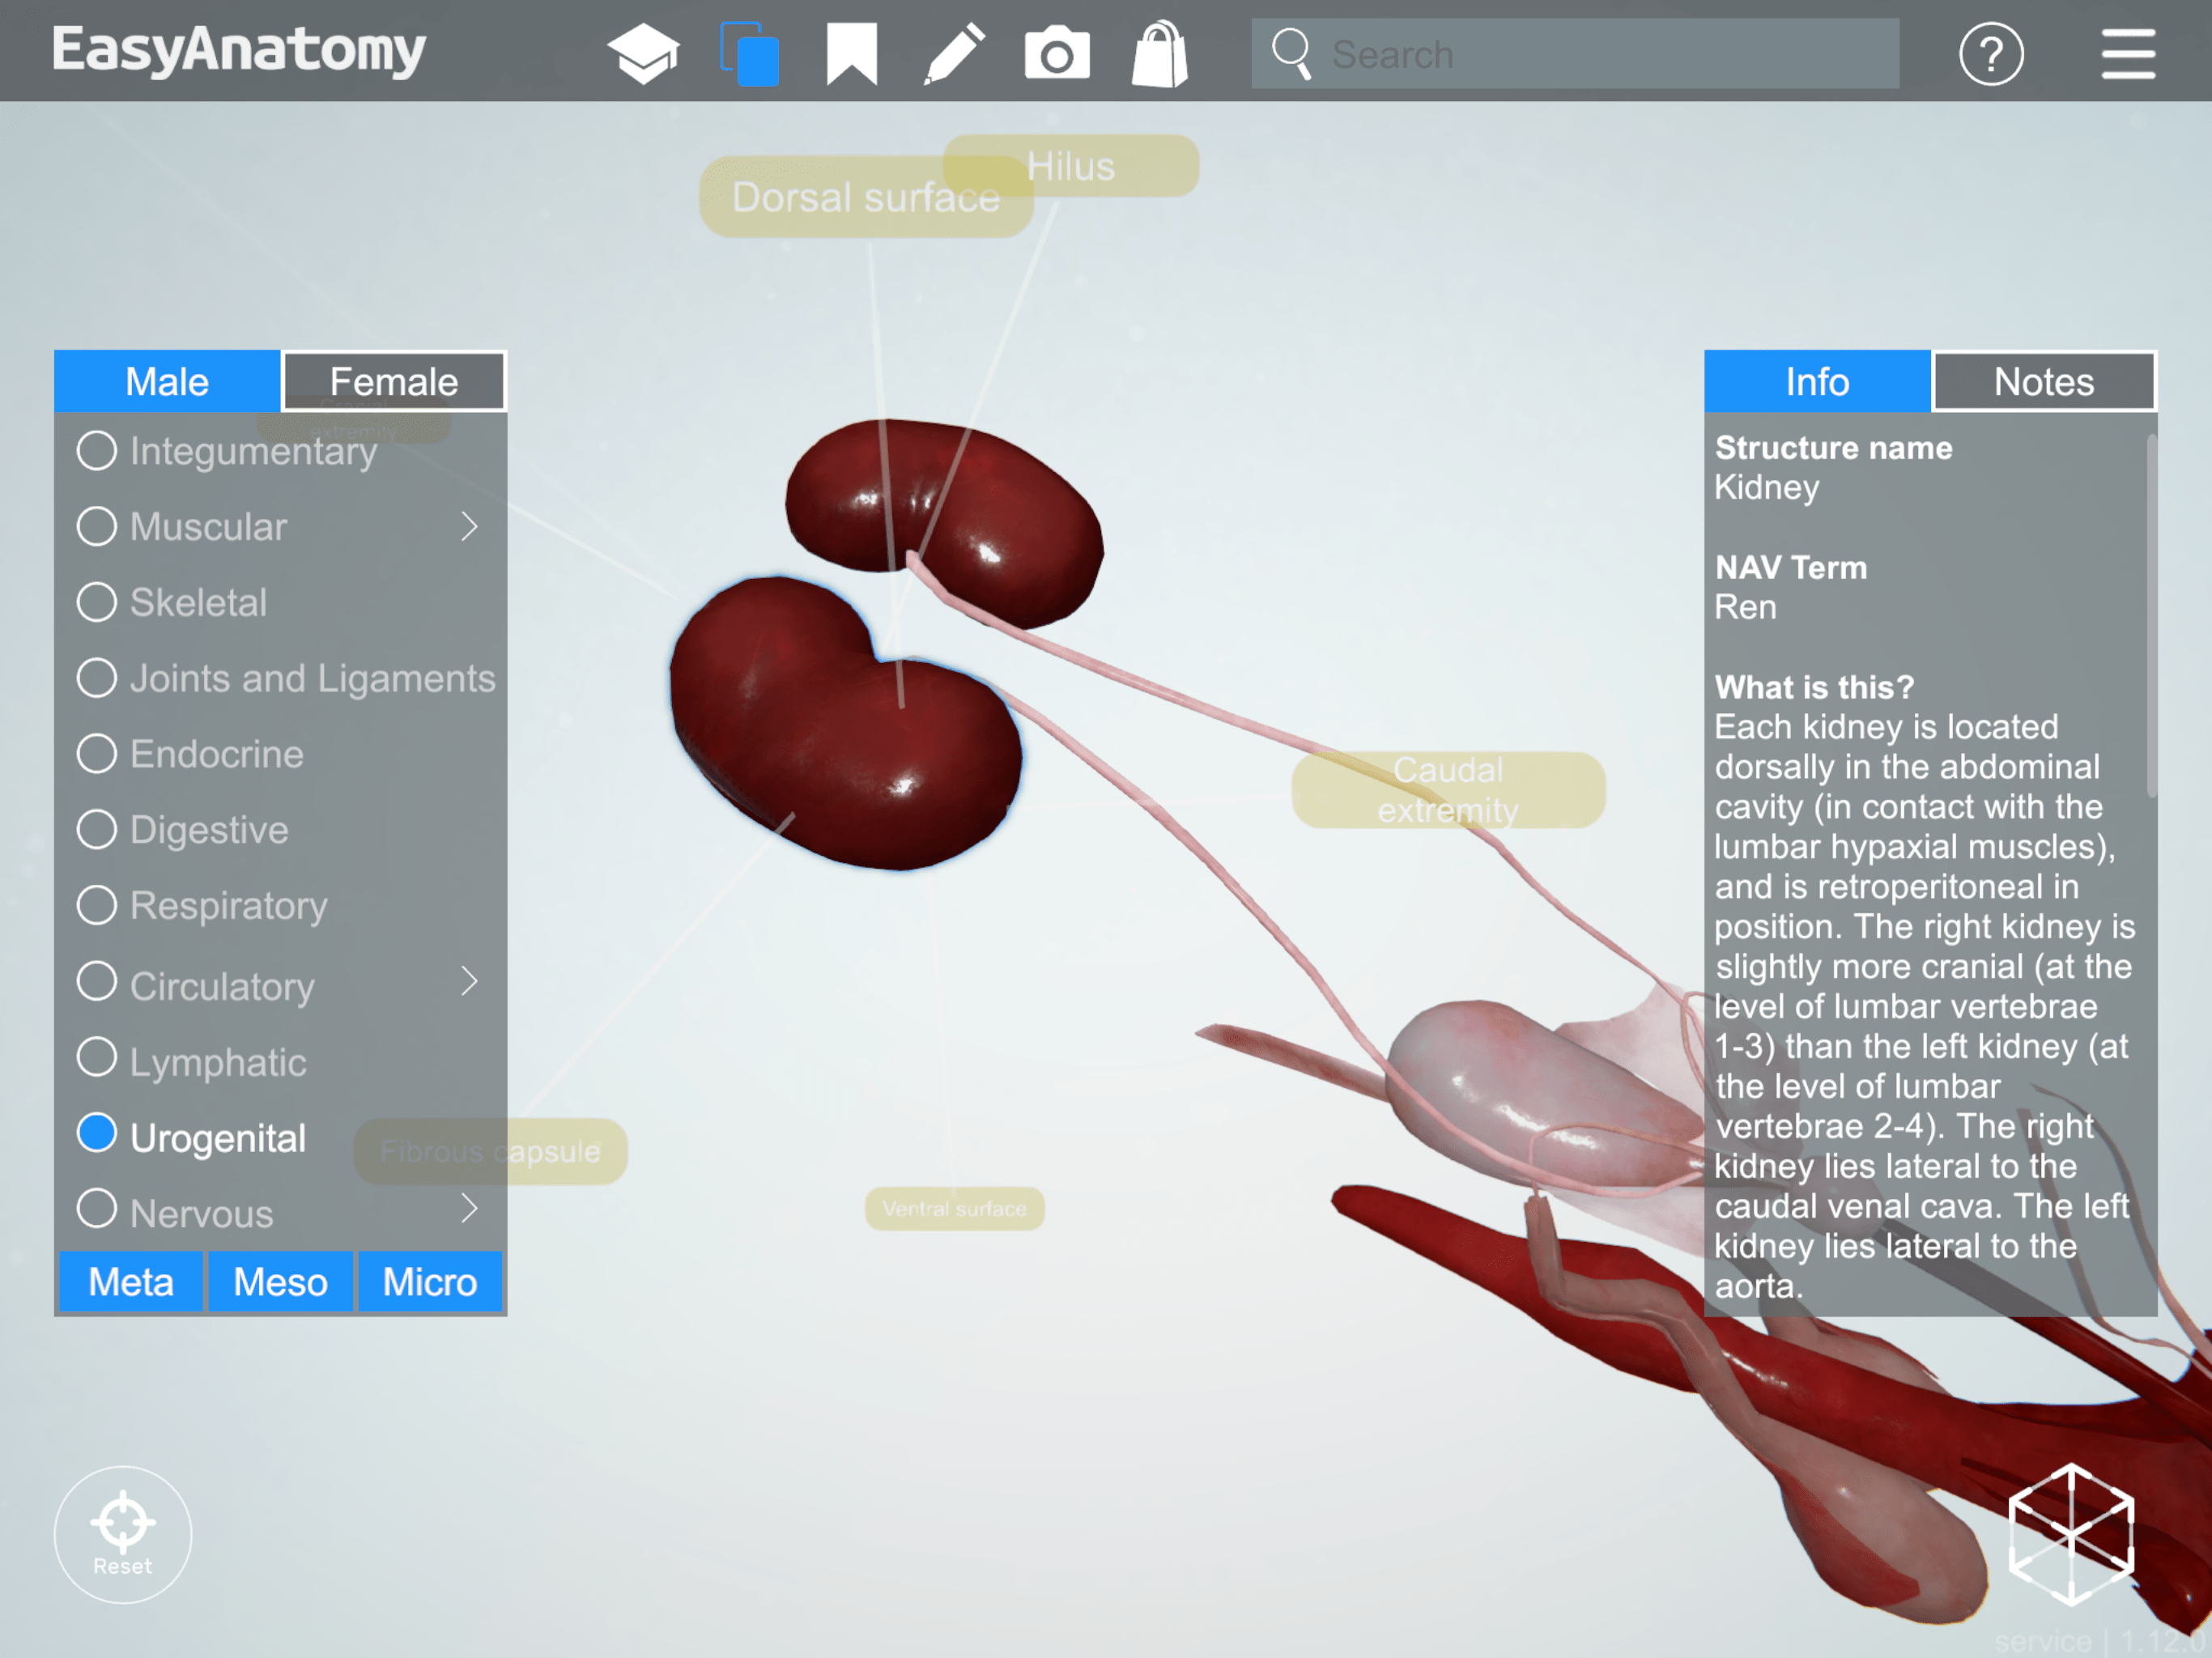Open the help question mark icon

(1990, 54)
